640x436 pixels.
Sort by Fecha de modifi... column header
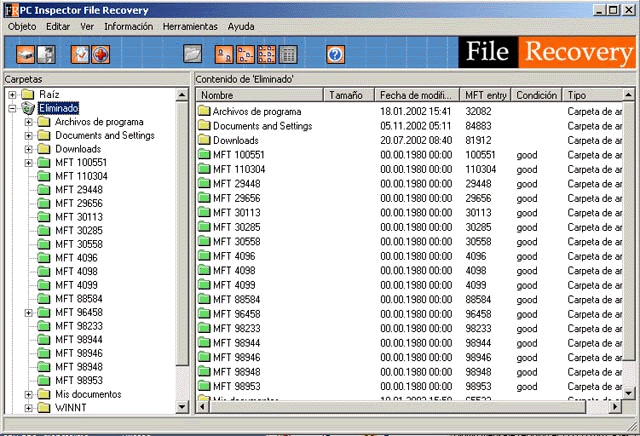[417, 95]
